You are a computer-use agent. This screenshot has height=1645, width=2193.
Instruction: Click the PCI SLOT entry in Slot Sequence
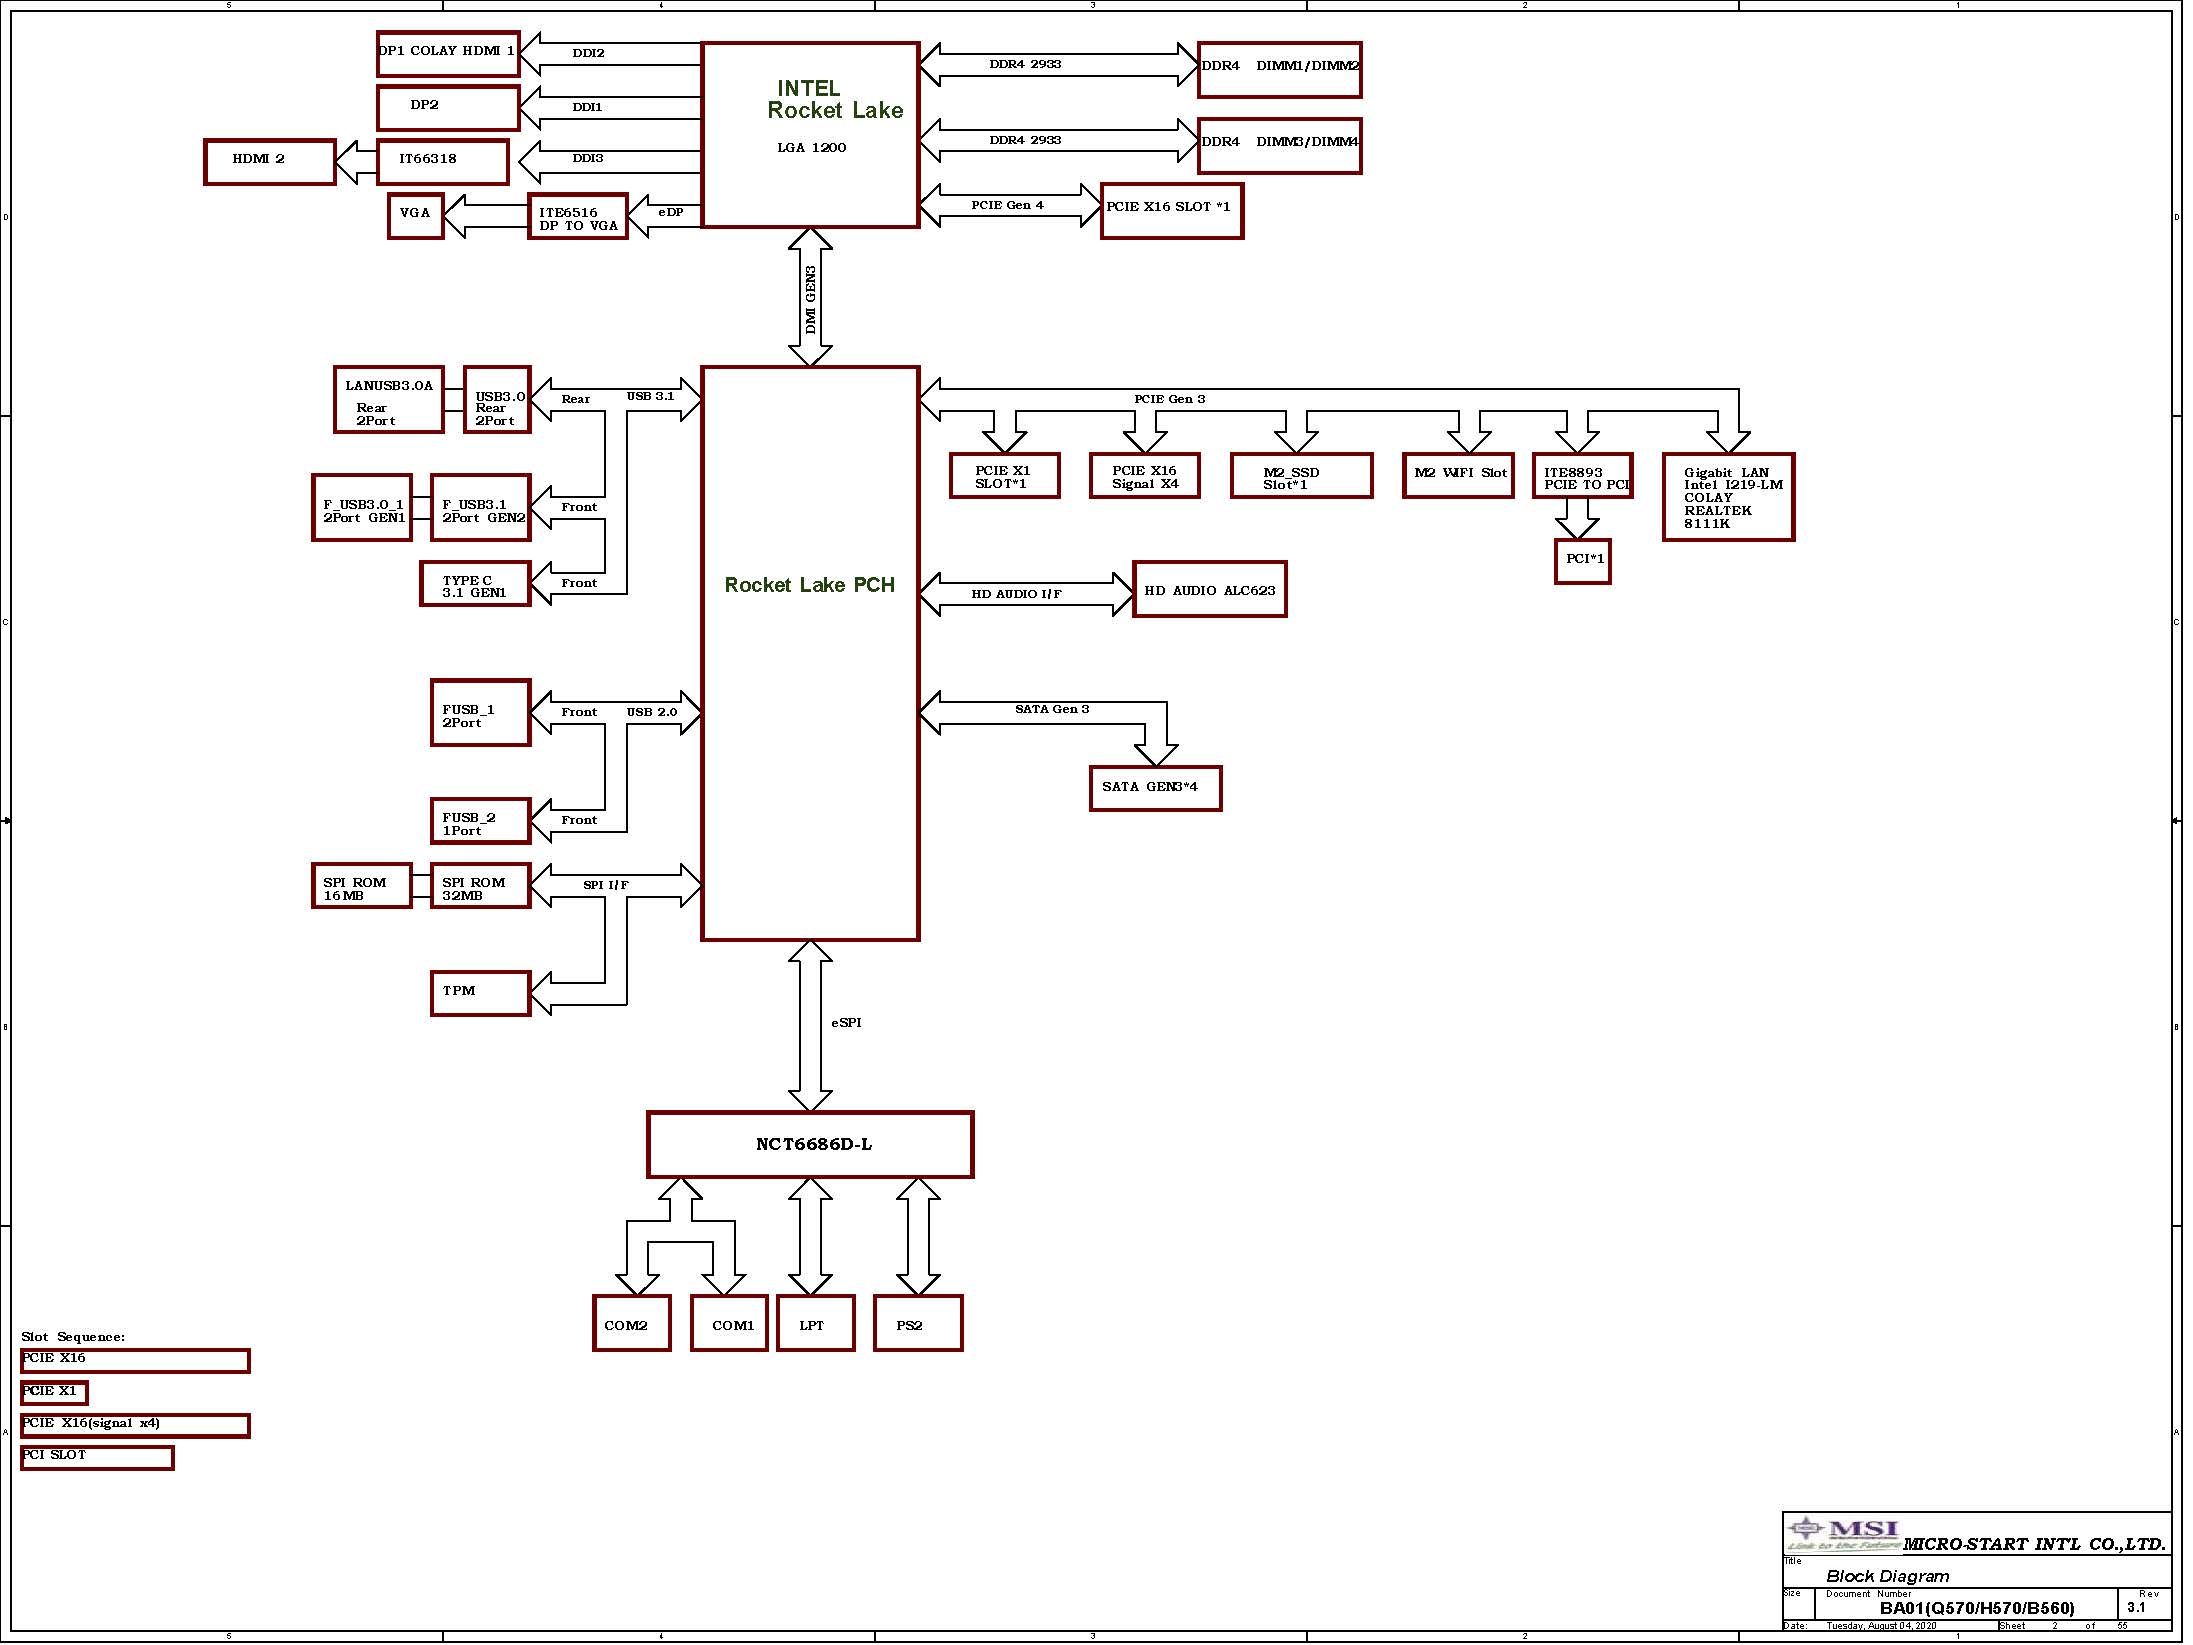96,1457
